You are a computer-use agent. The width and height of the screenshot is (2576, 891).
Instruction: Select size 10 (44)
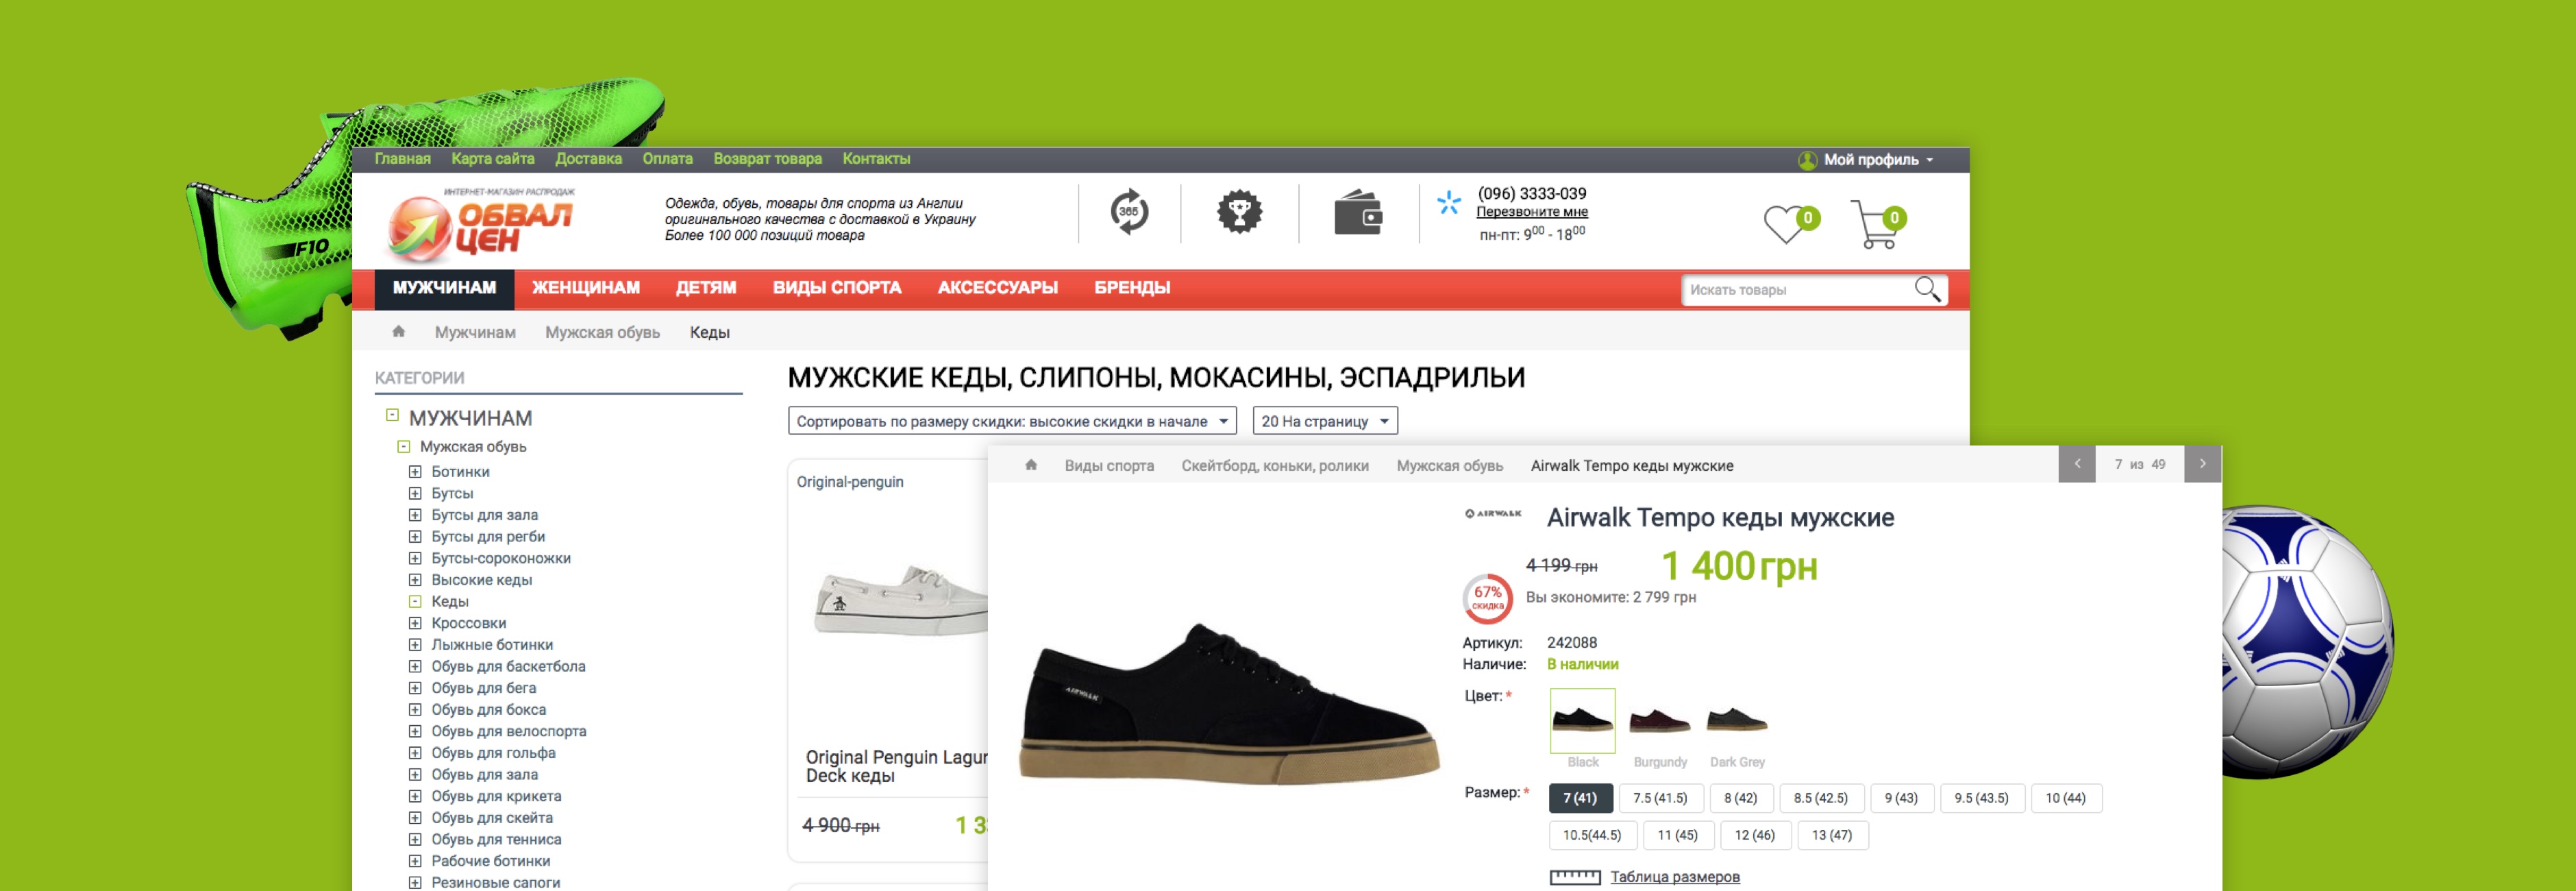[x=2066, y=798]
